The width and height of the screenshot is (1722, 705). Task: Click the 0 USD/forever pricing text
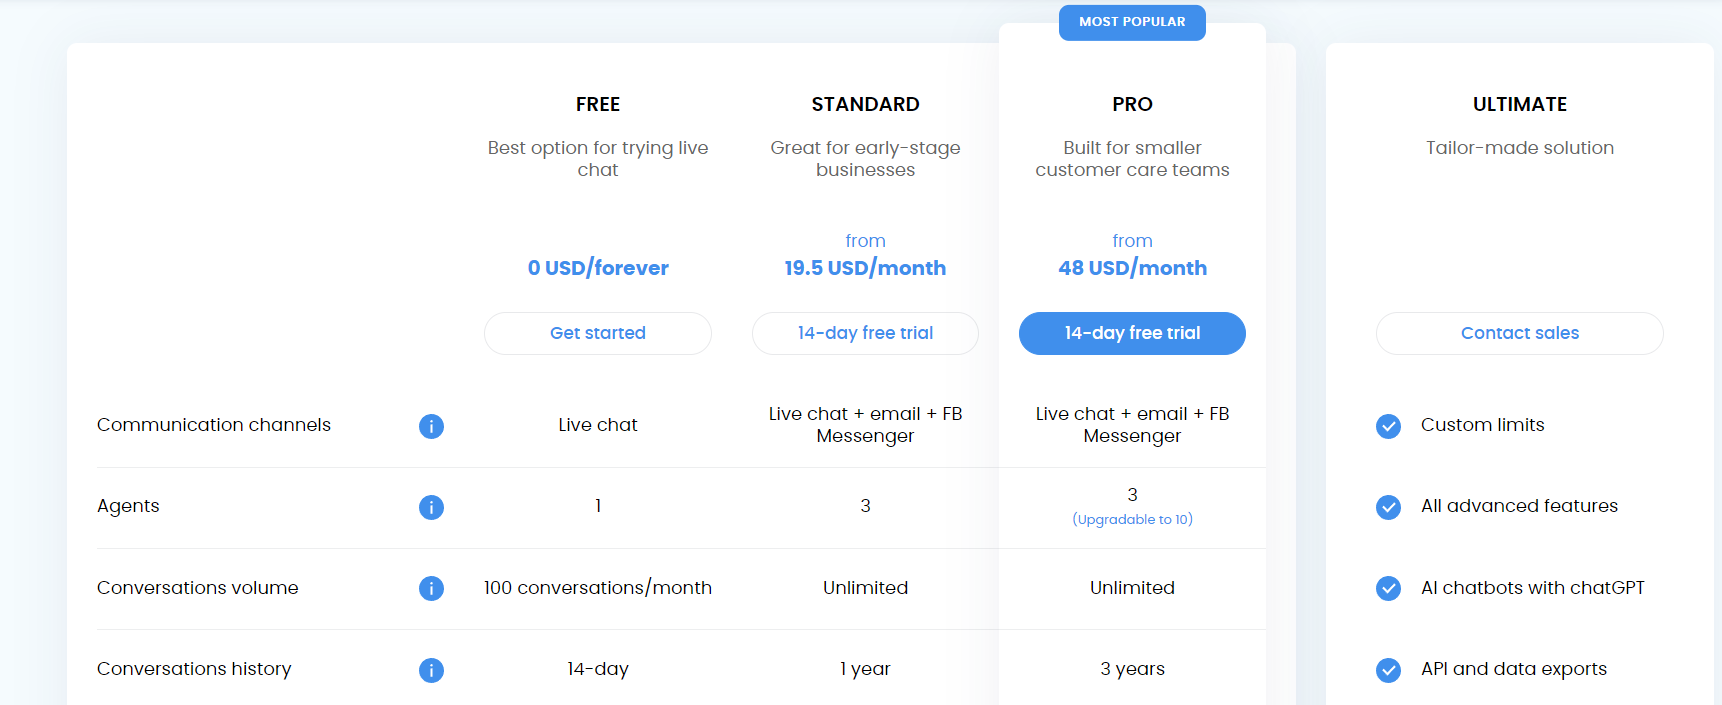click(597, 267)
